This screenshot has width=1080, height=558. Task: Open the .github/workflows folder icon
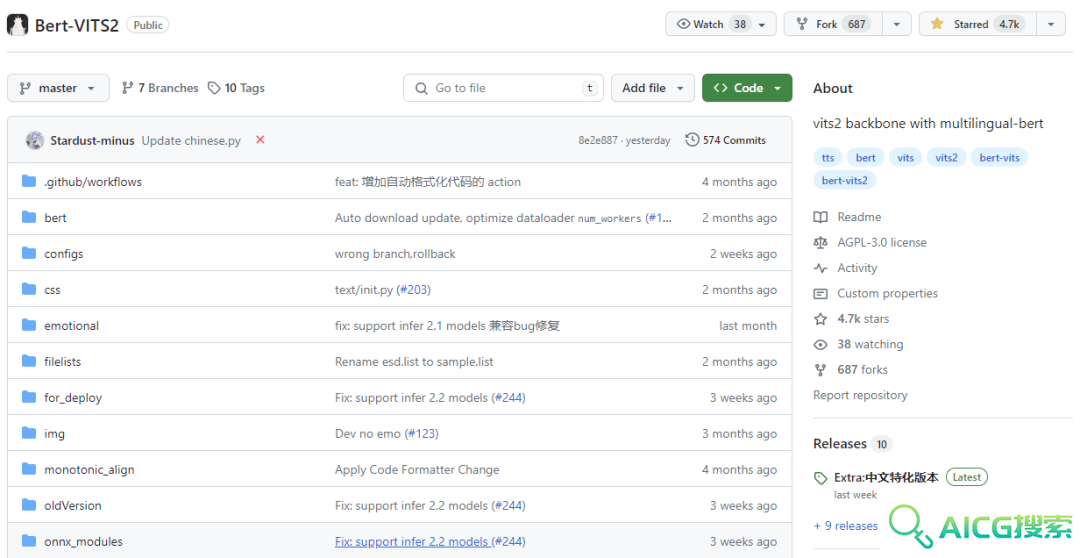pyautogui.click(x=29, y=181)
